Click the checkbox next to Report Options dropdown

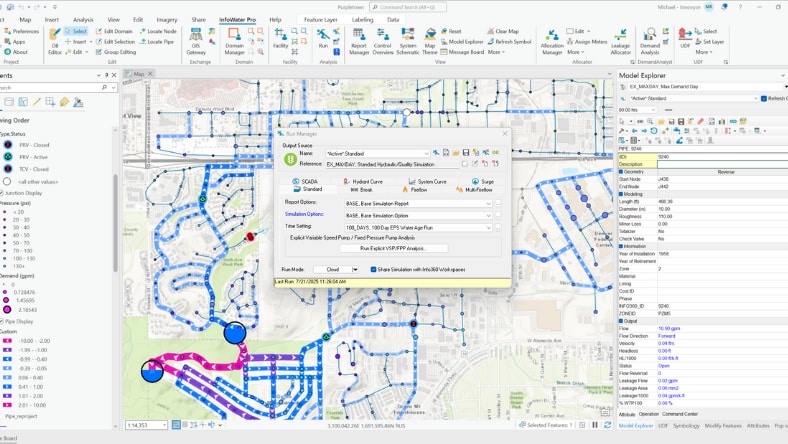498,203
